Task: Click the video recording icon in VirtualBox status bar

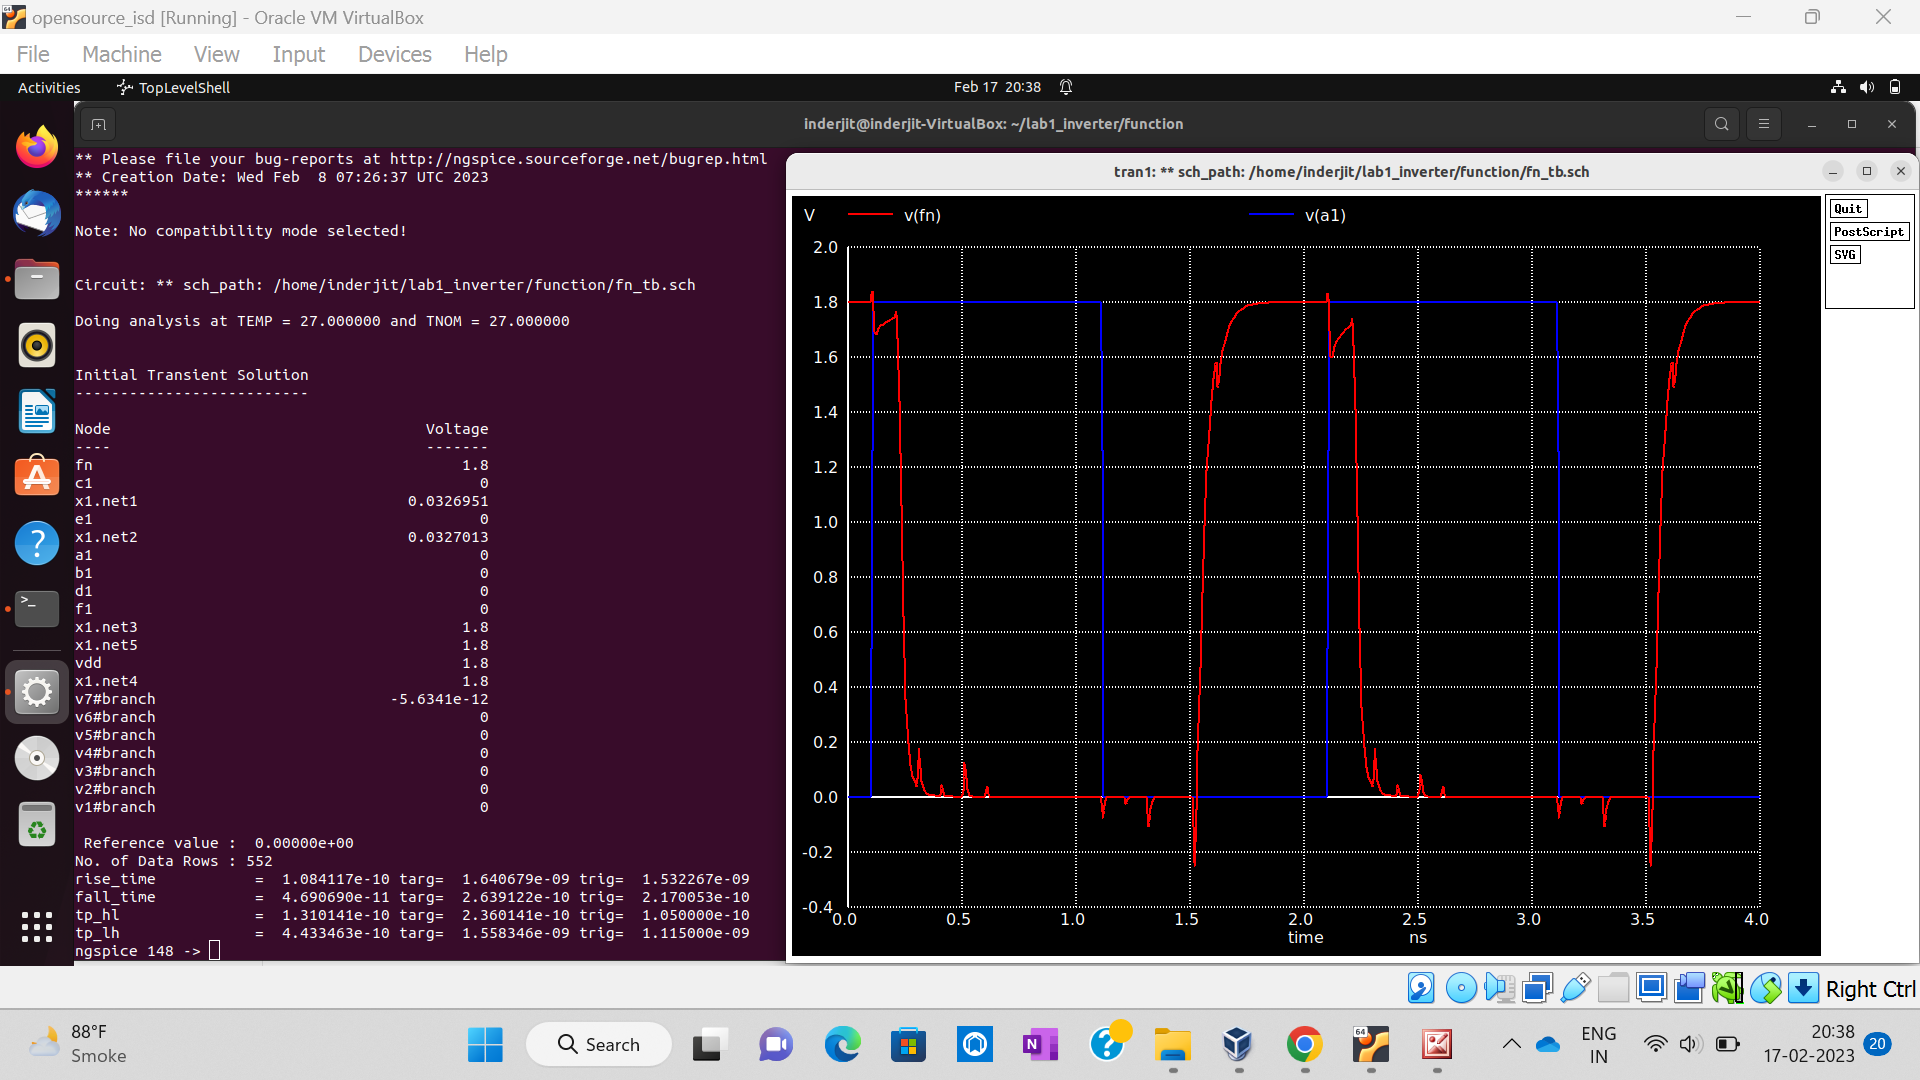Action: click(1689, 987)
